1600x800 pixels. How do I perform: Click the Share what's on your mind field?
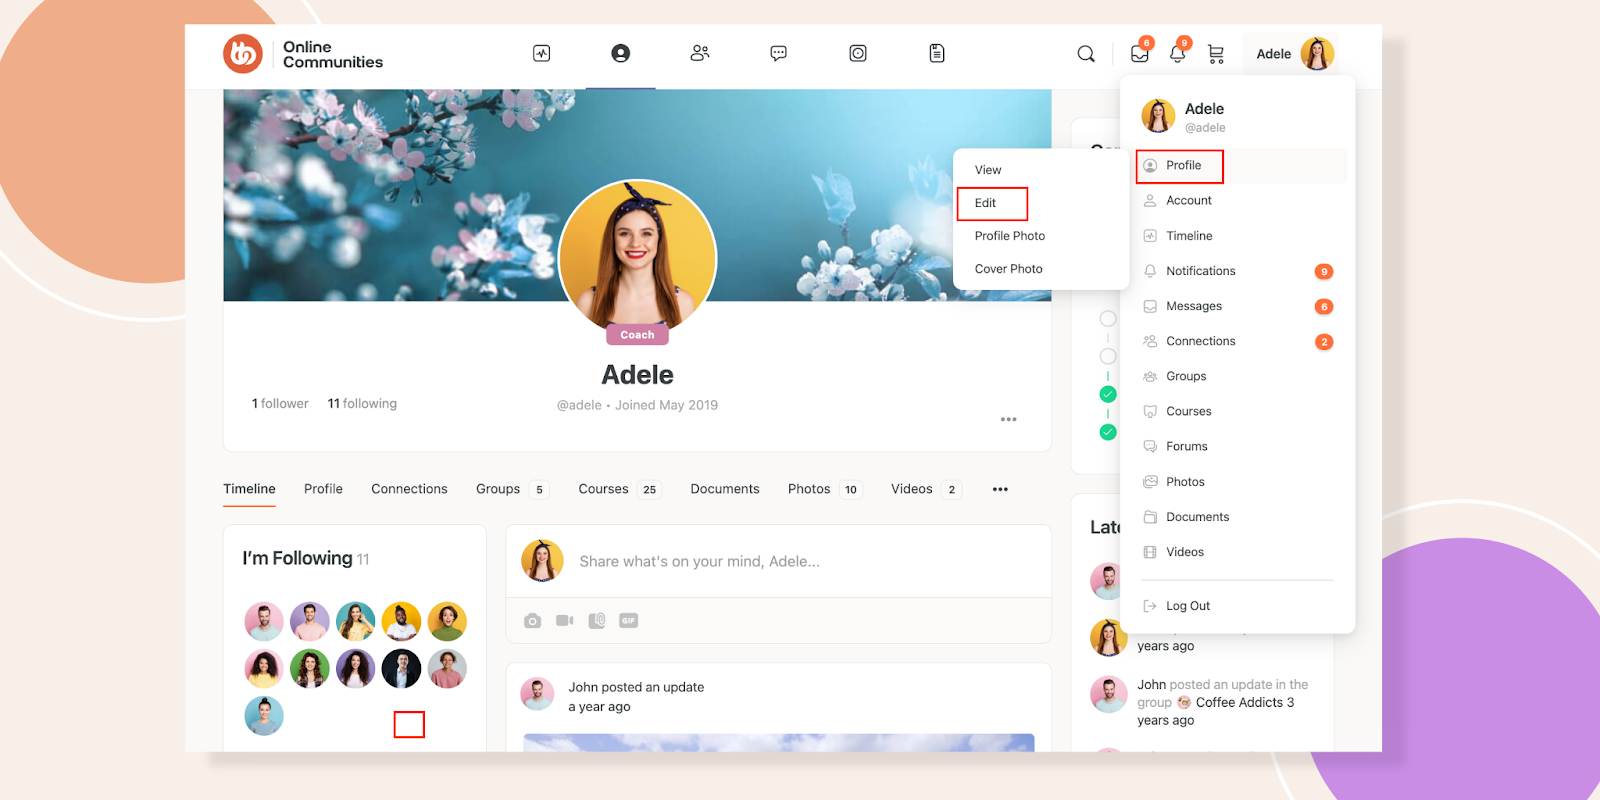point(699,562)
